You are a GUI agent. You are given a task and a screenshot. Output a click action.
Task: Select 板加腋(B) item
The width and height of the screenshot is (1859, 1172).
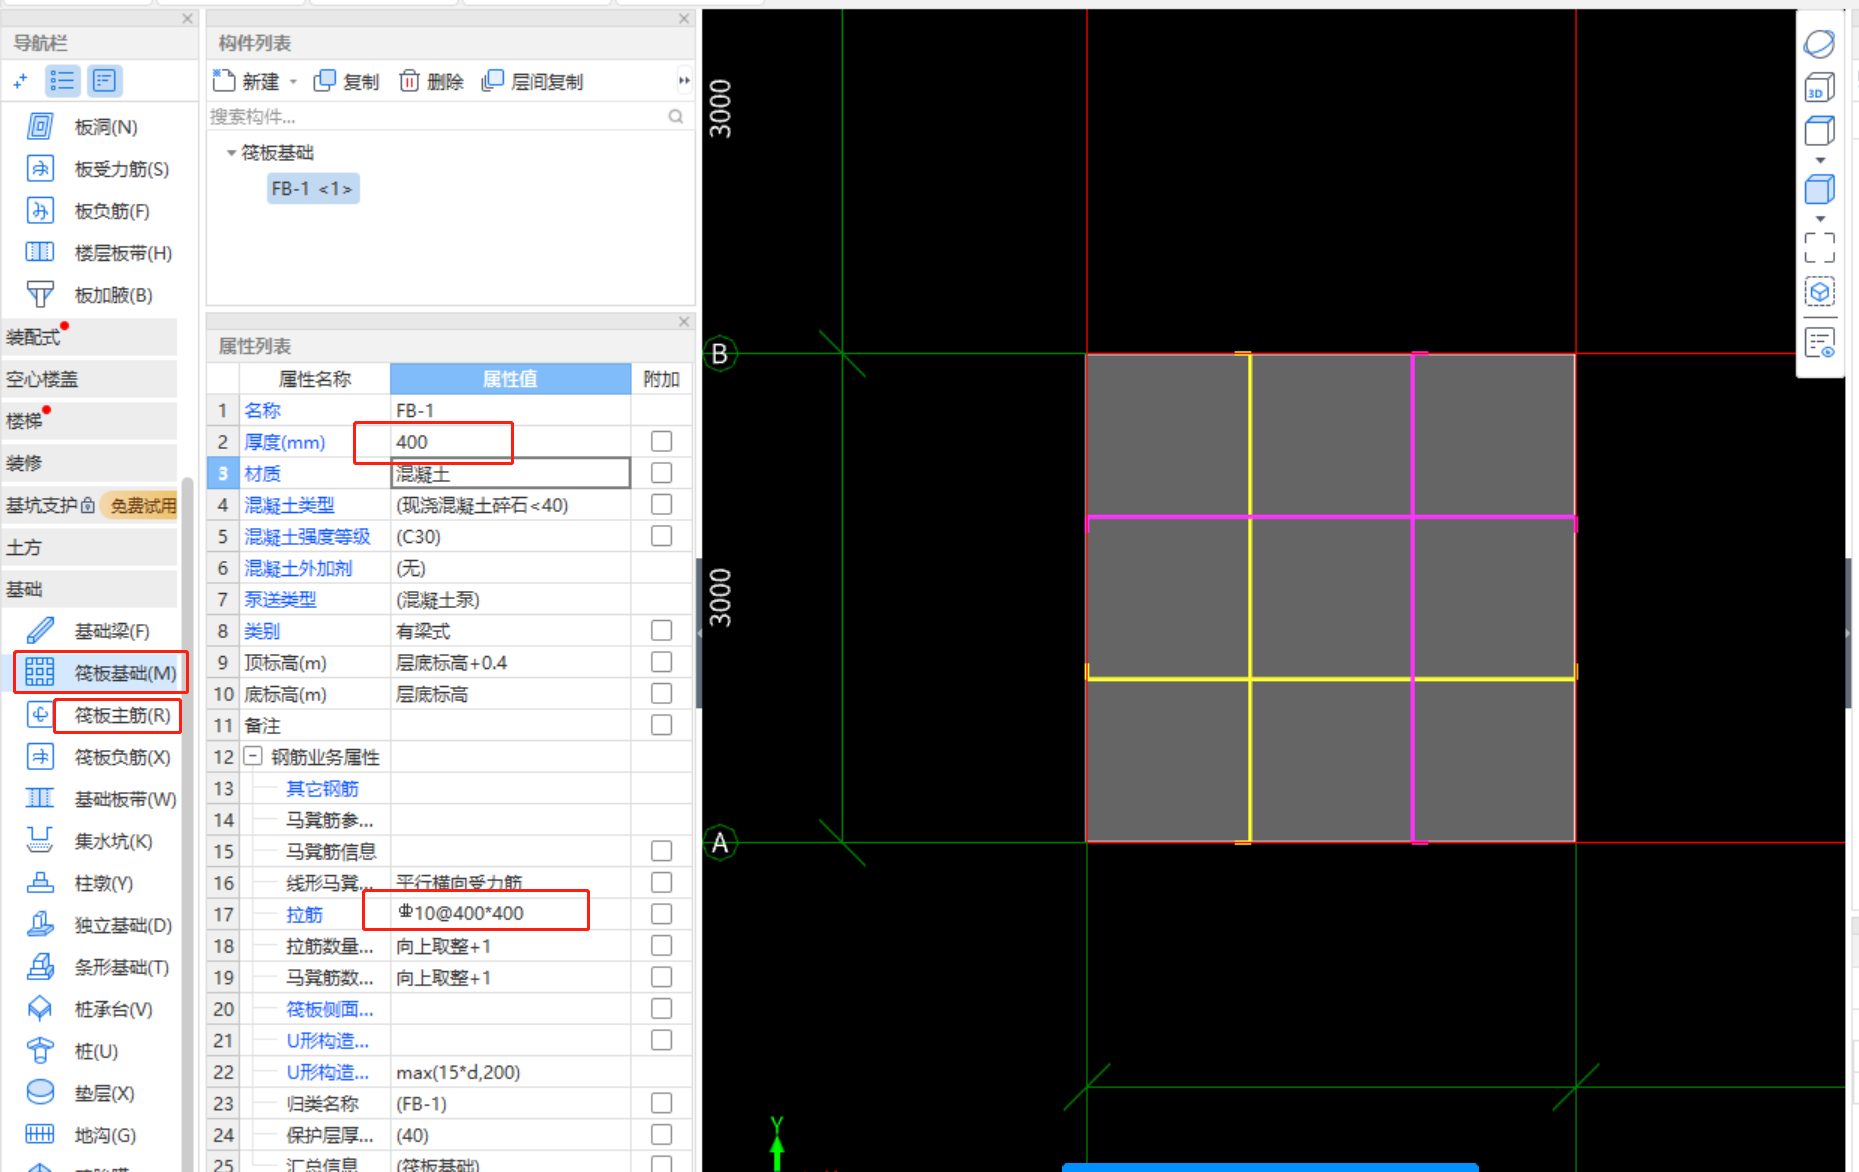click(90, 295)
